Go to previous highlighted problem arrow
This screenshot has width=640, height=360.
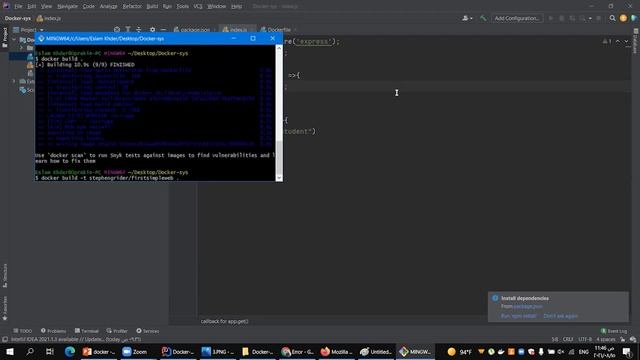pos(618,41)
